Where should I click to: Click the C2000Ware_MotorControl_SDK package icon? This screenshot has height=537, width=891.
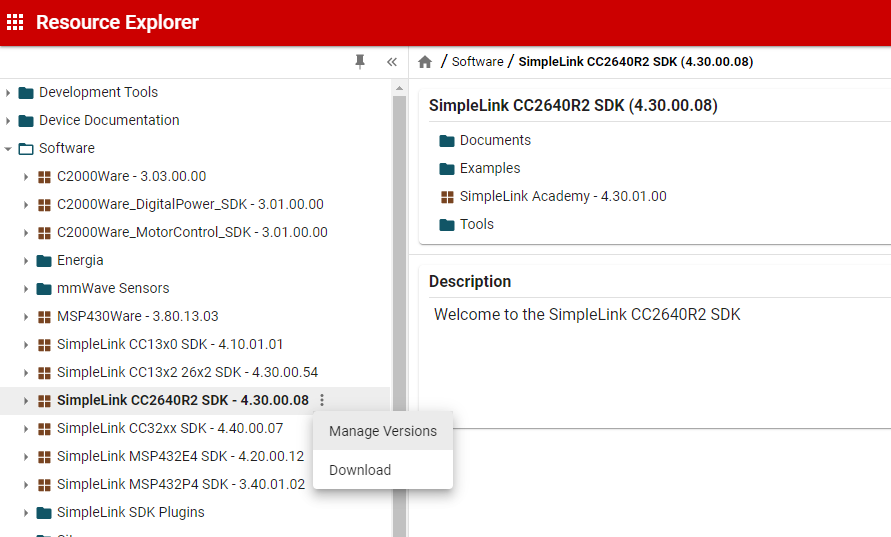click(x=44, y=232)
